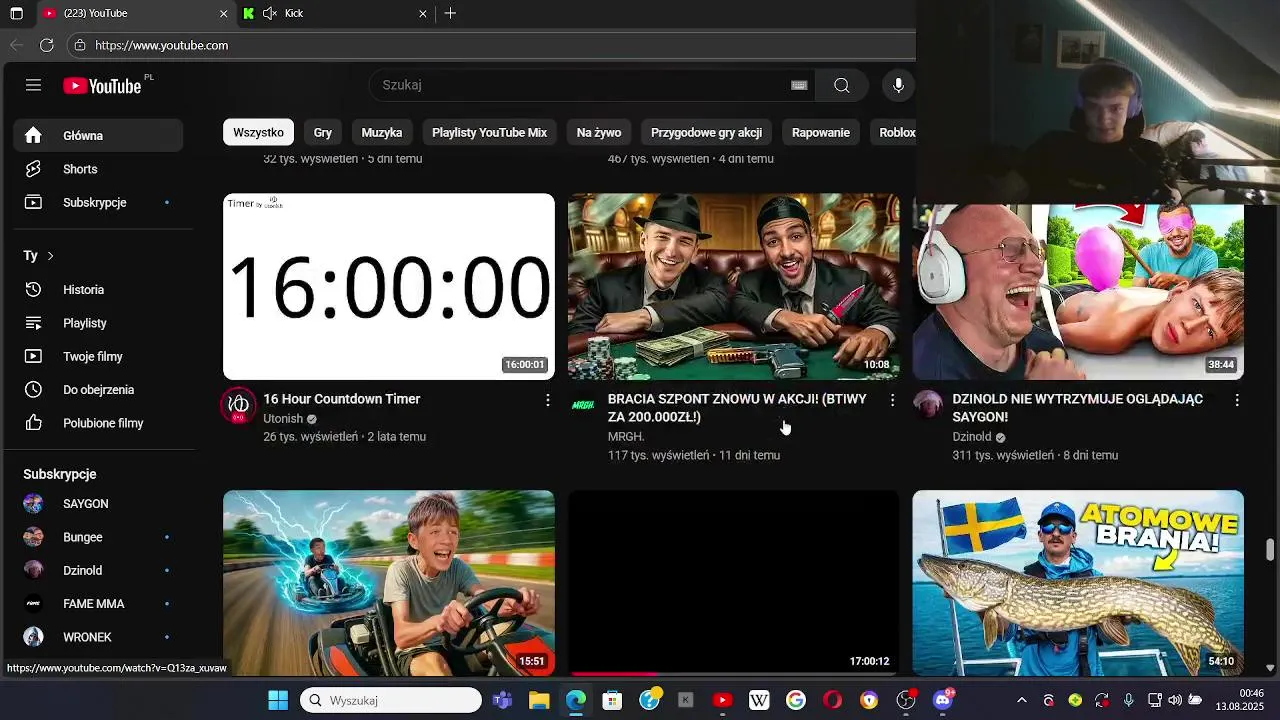Open more options for DZINOLD NIE WYTRZYMUJE video

pyautogui.click(x=1237, y=400)
